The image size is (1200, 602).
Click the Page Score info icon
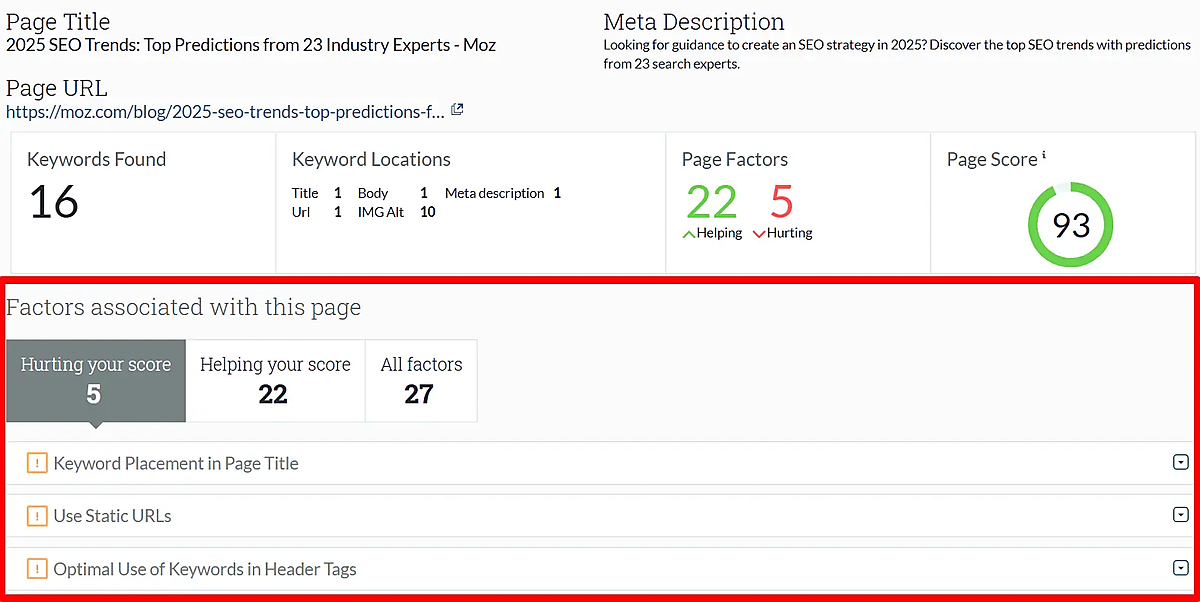point(1044,155)
